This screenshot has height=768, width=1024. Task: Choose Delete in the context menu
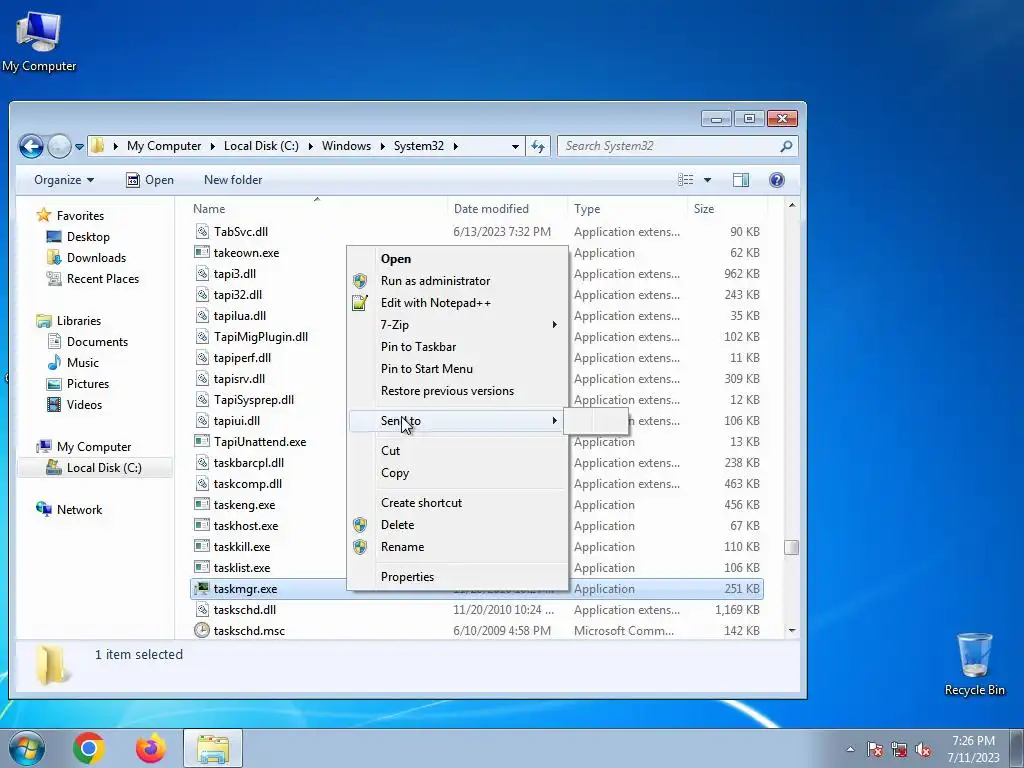point(457,525)
